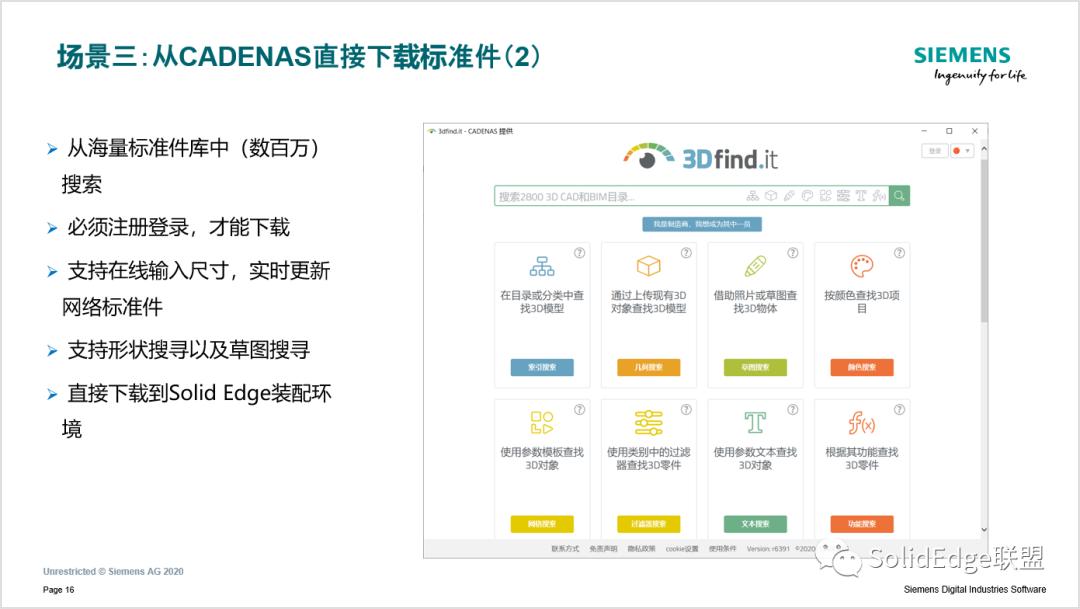Click the orange f(x) icon on function card
This screenshot has height=609, width=1080.
tap(862, 422)
